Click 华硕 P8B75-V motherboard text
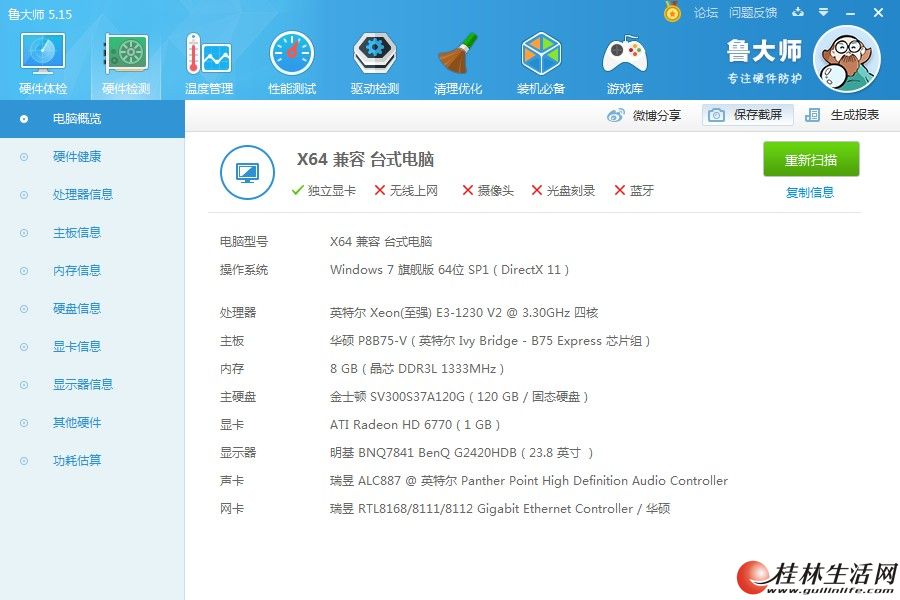This screenshot has width=900, height=600. coord(490,341)
